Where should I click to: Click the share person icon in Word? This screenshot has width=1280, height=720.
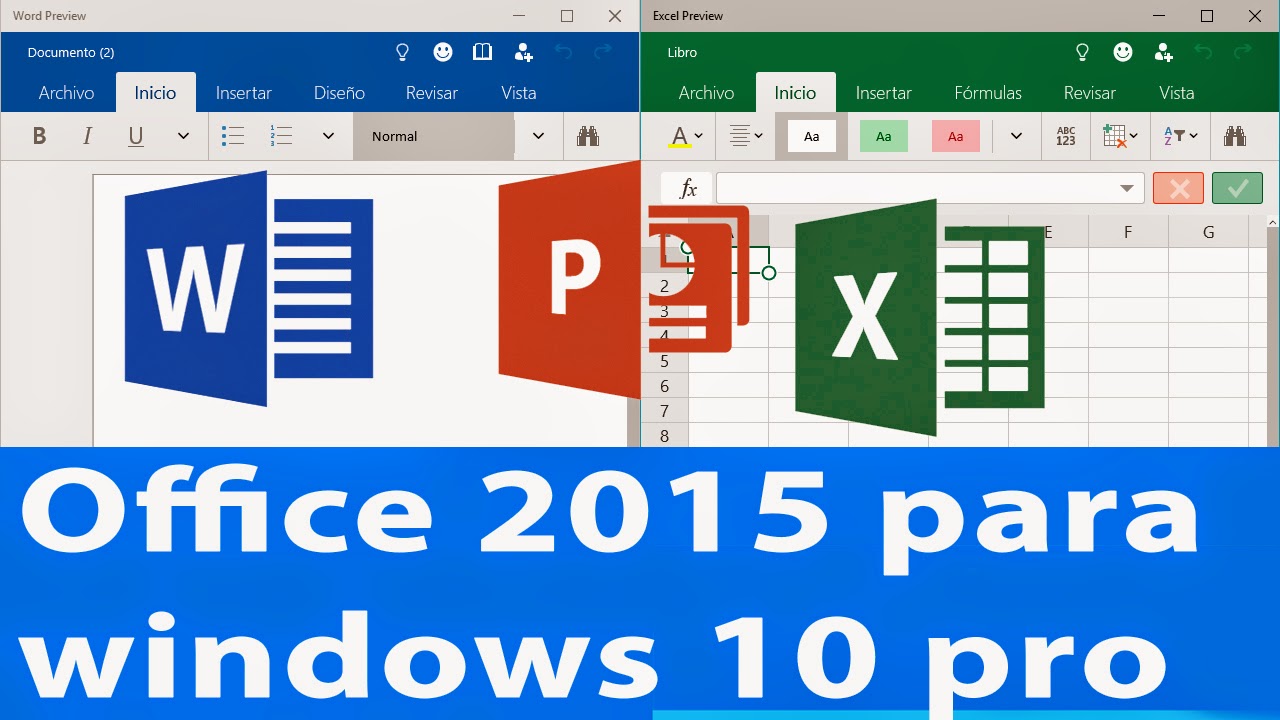click(522, 51)
